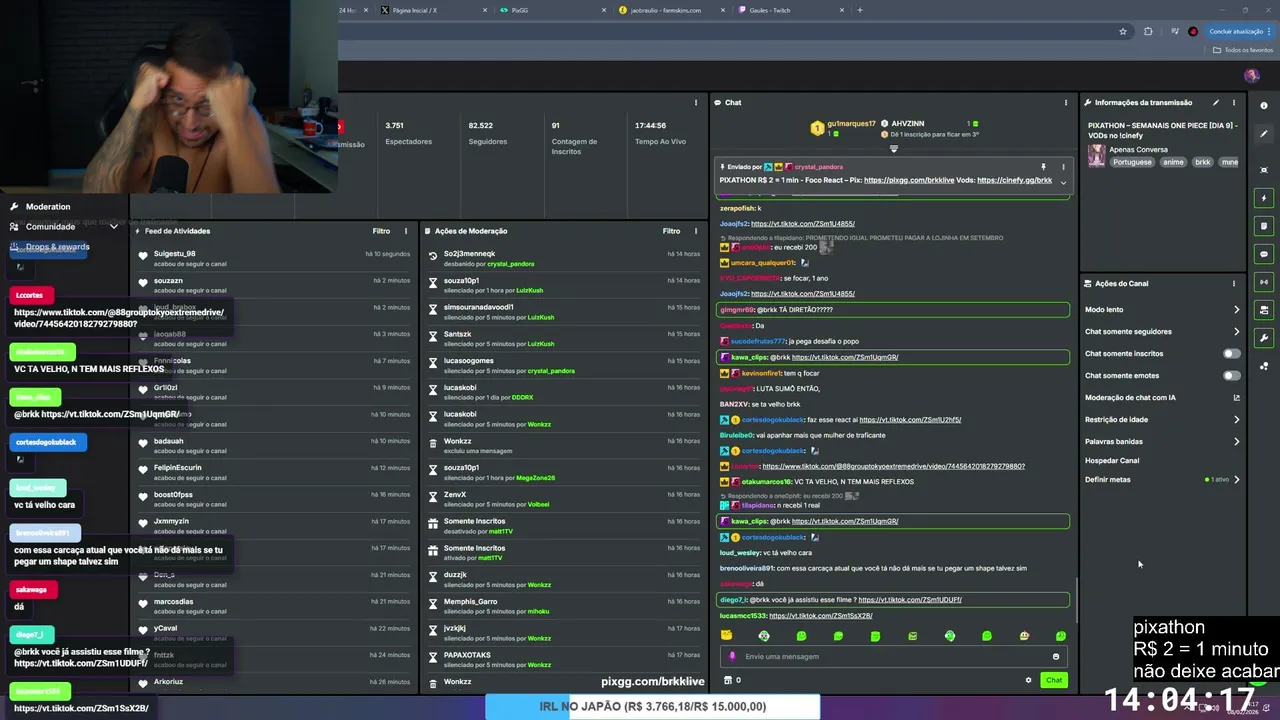
Task: Select the Portuguese stream tag
Action: (1132, 162)
